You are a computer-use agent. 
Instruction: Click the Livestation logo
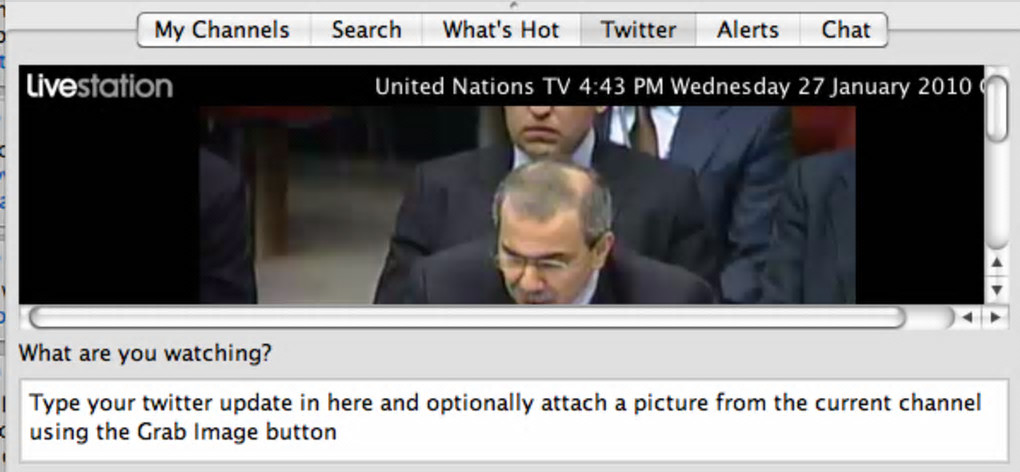pos(100,86)
